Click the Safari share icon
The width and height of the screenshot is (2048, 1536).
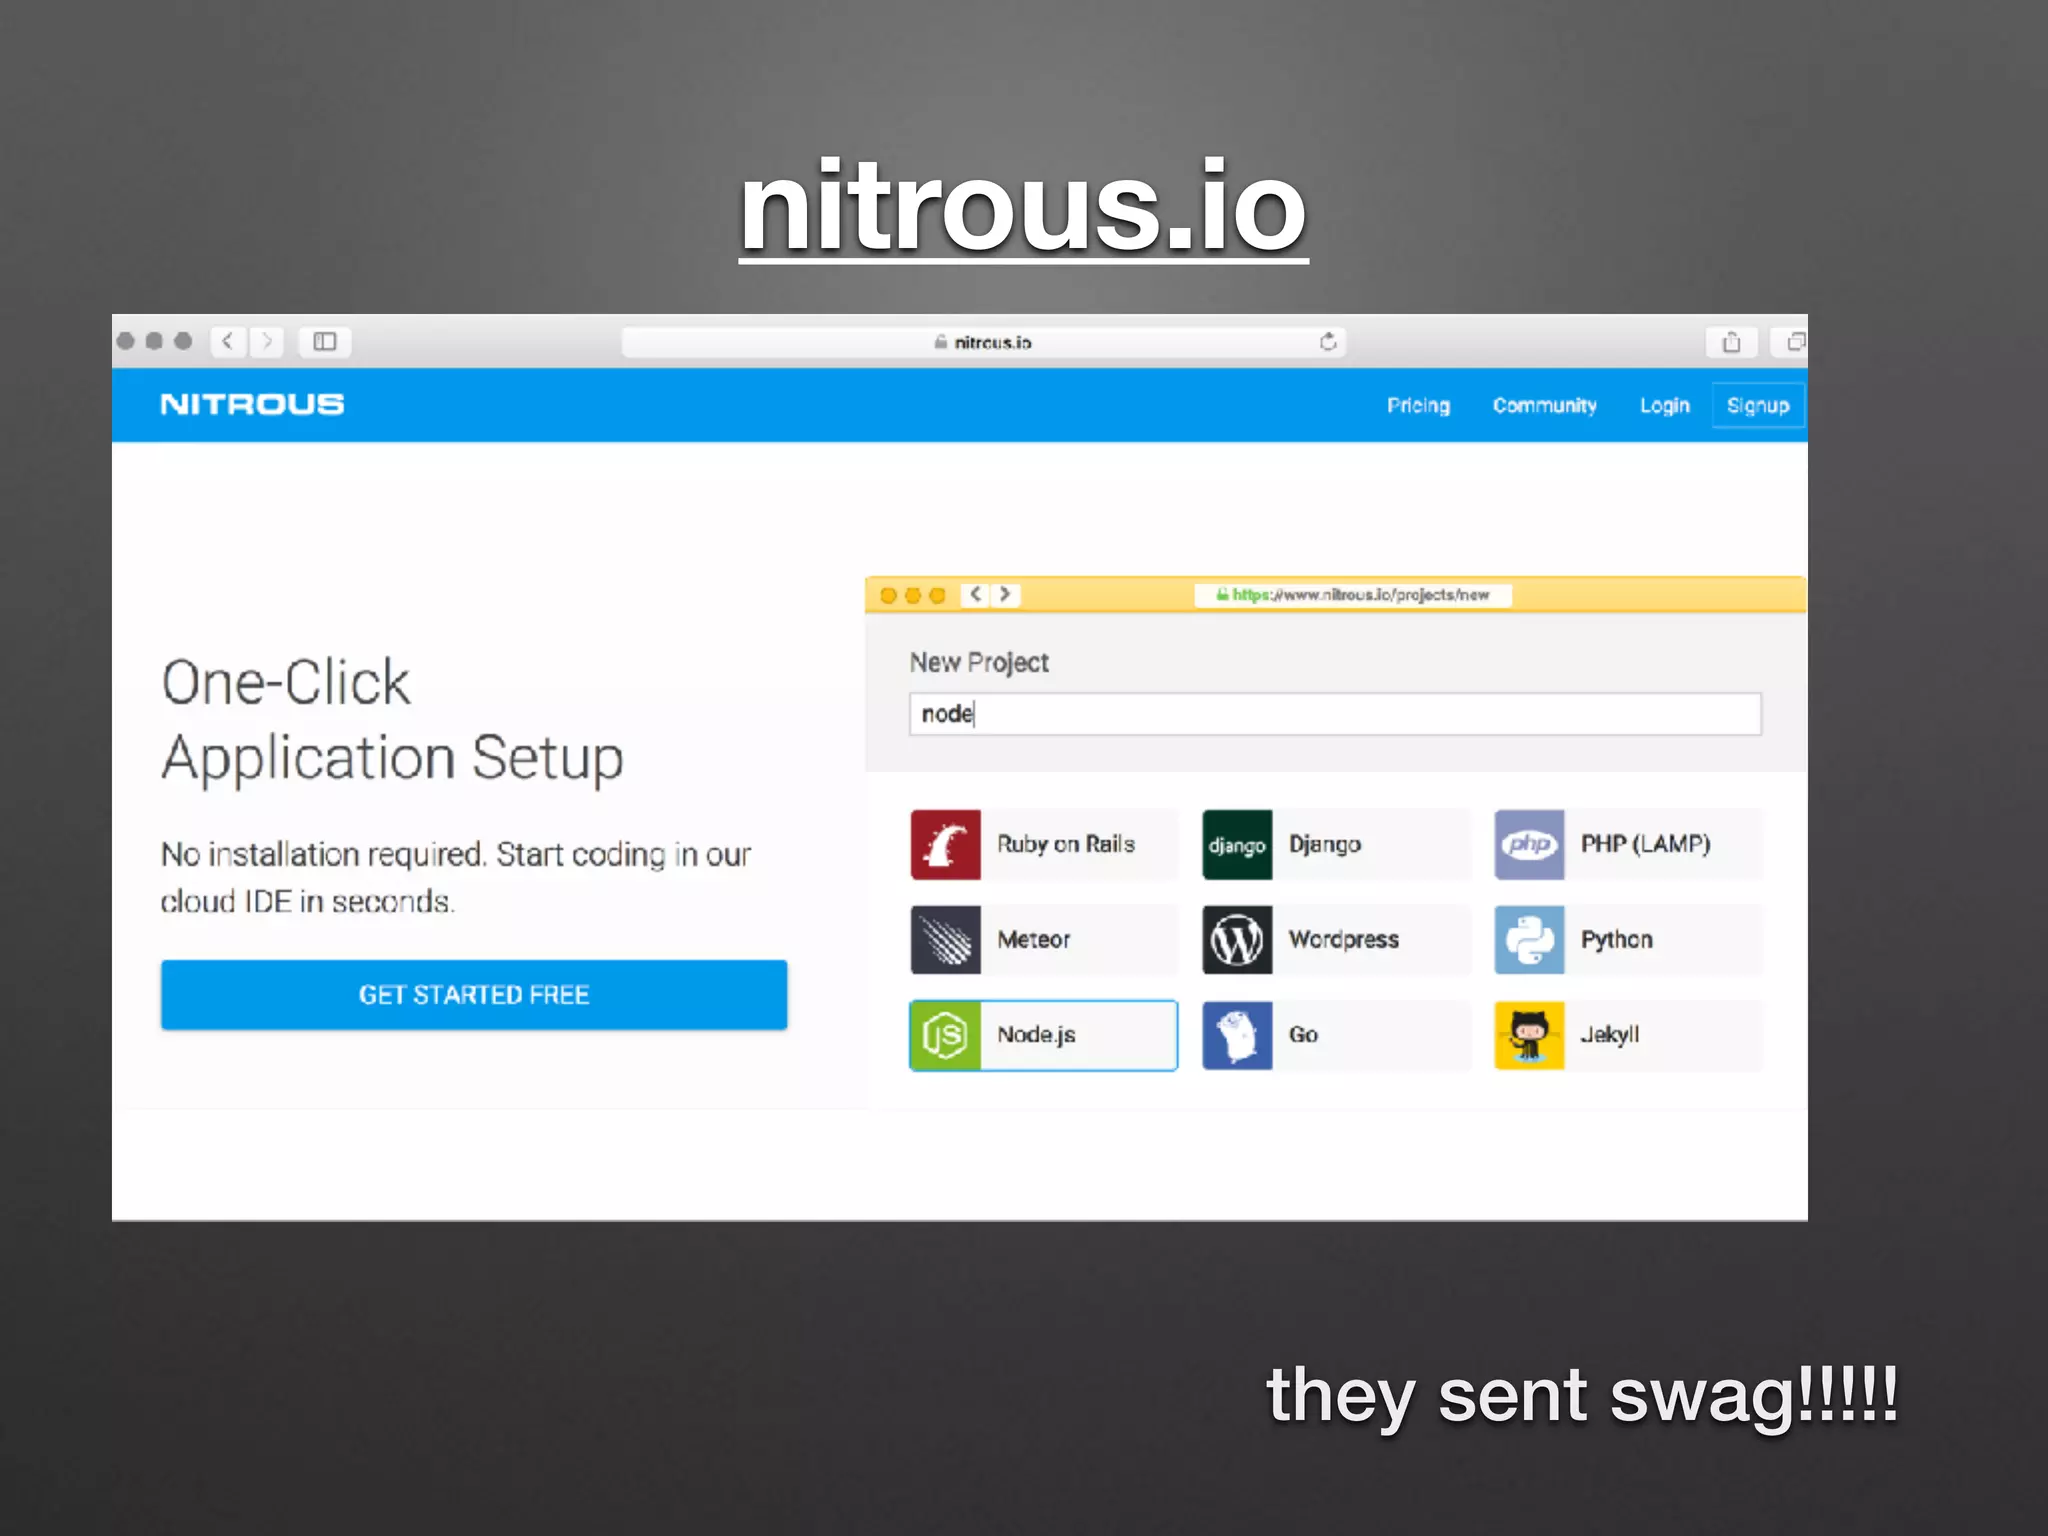click(x=1731, y=342)
